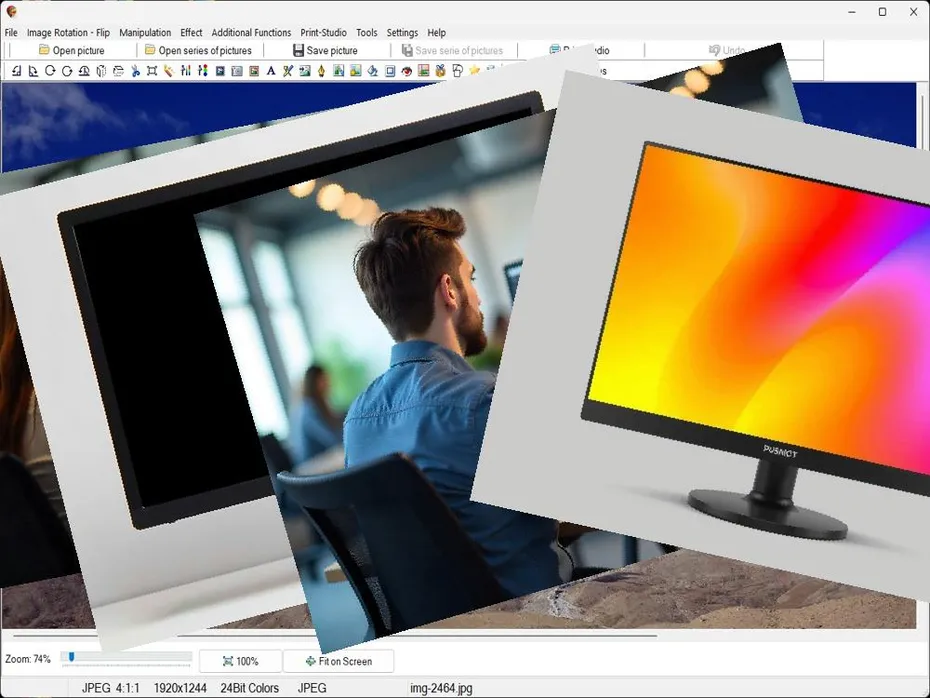Image resolution: width=930 pixels, height=698 pixels.
Task: Open the Manipulation menu
Action: click(x=145, y=32)
